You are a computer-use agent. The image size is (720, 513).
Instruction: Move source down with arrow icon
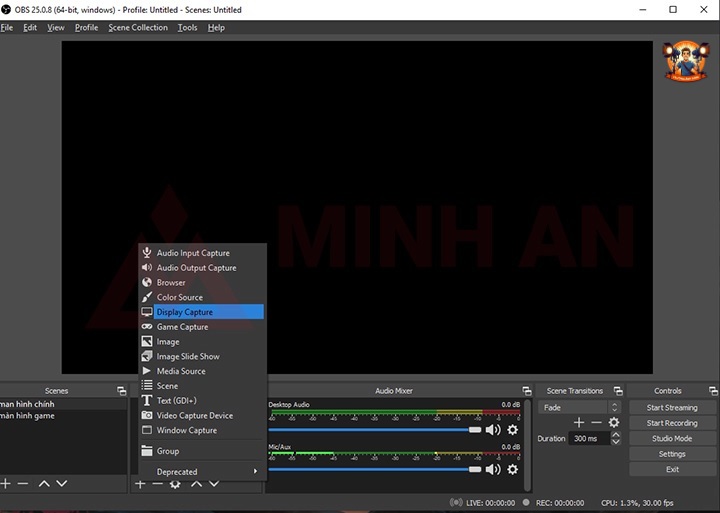[x=214, y=484]
